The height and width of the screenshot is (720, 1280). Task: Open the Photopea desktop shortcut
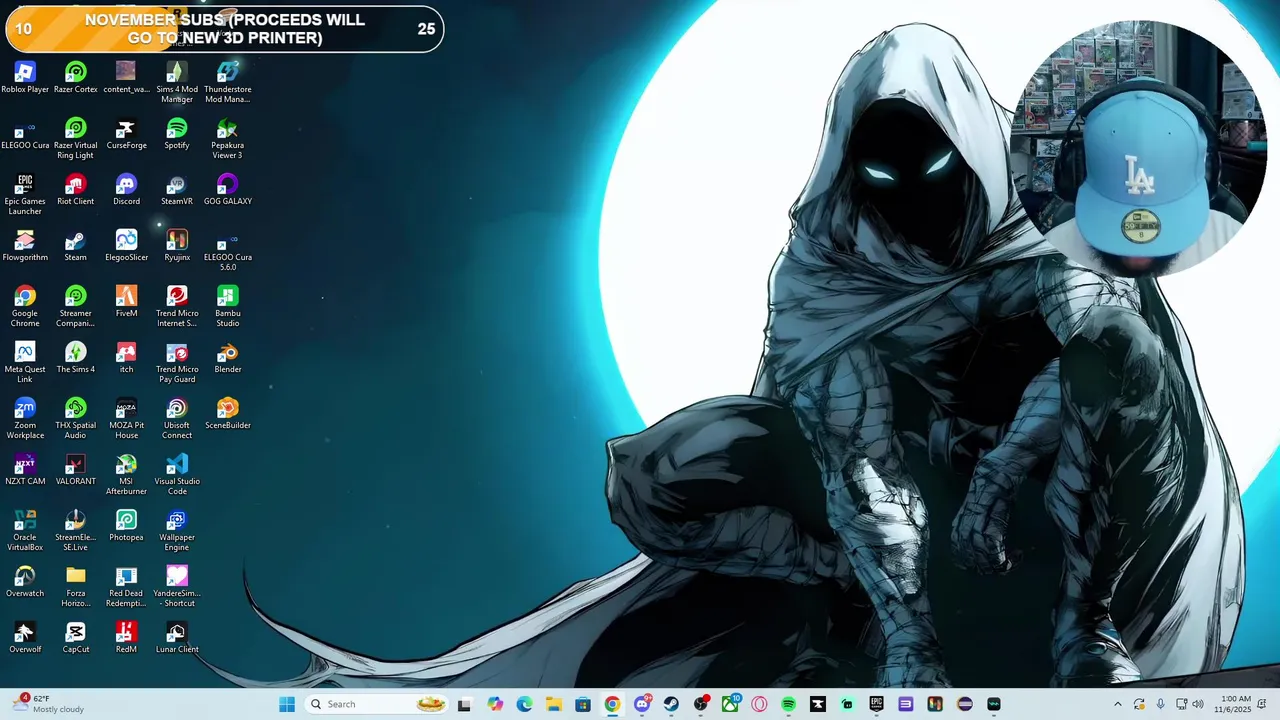[126, 526]
